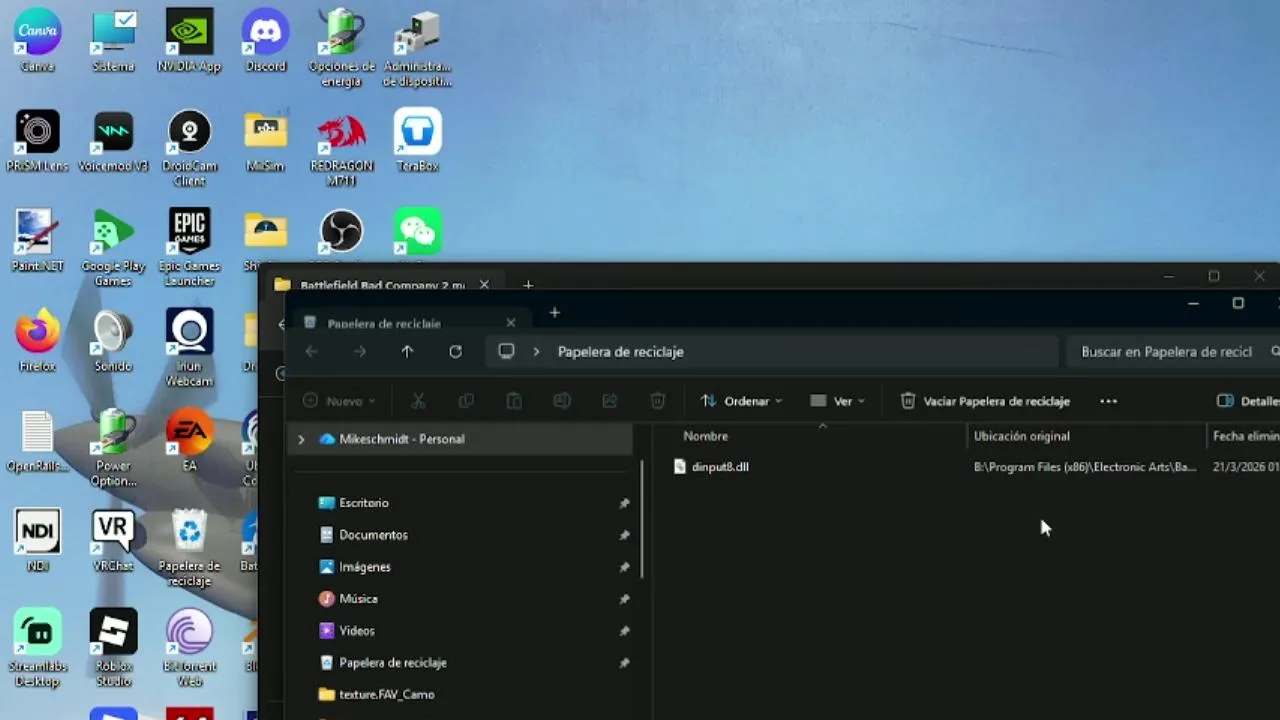Open texture.FAV_Camo folder in sidebar
1280x720 pixels.
[386, 695]
